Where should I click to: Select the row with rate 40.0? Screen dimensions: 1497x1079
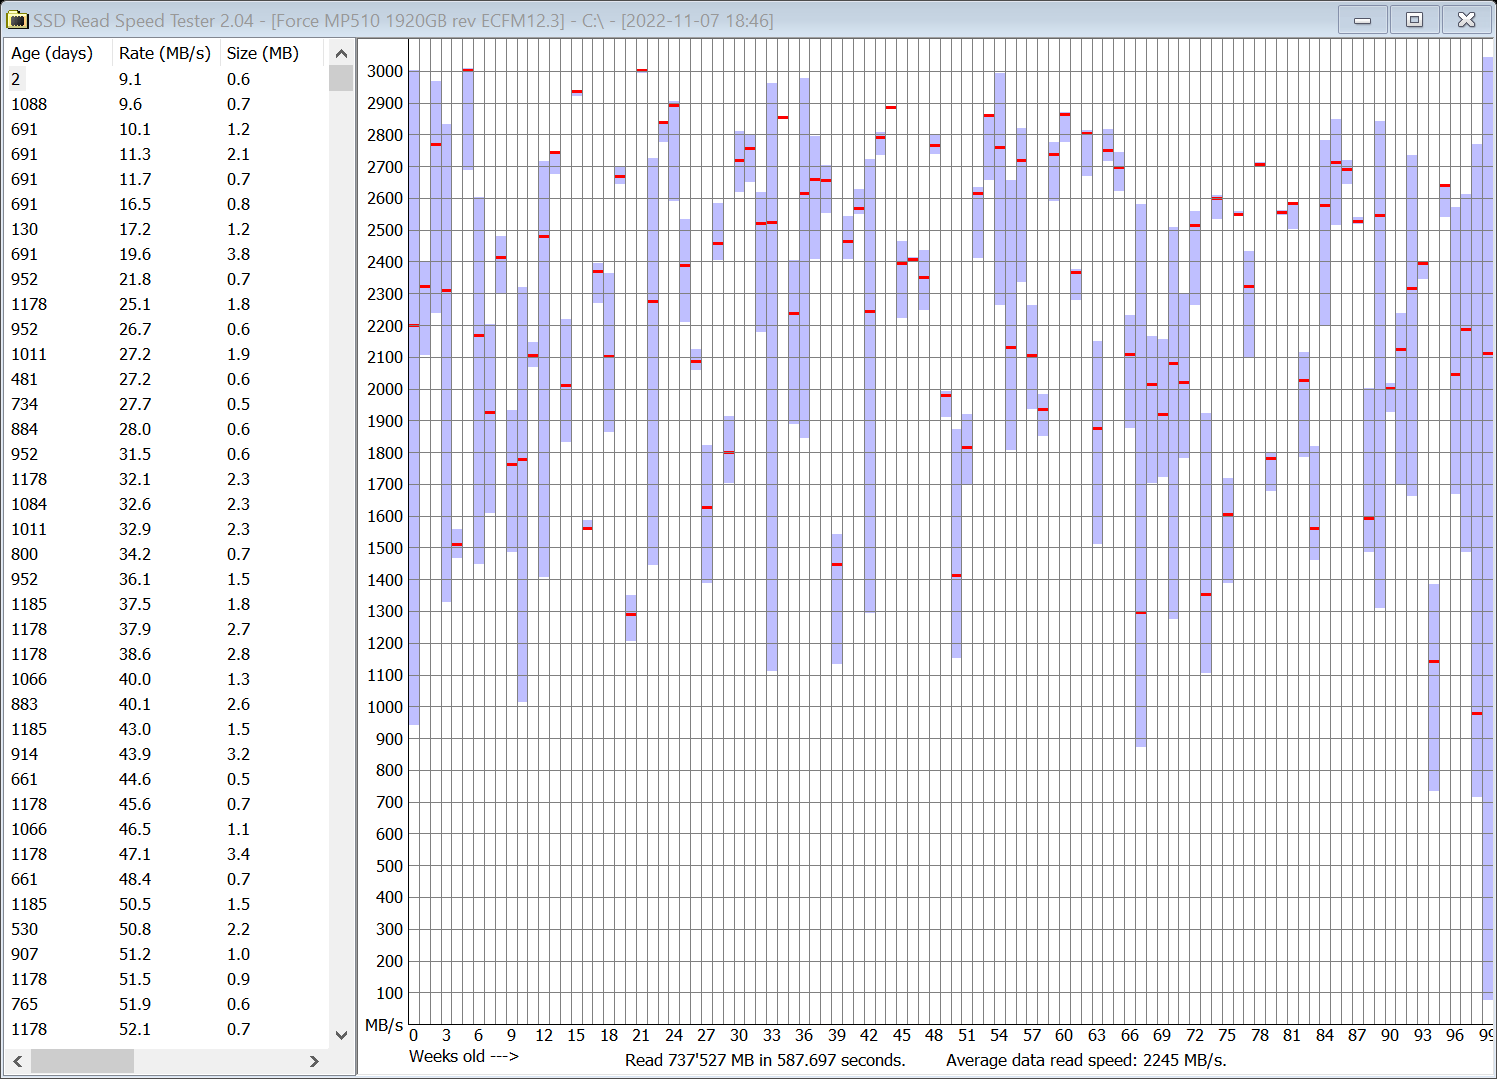pyautogui.click(x=167, y=679)
